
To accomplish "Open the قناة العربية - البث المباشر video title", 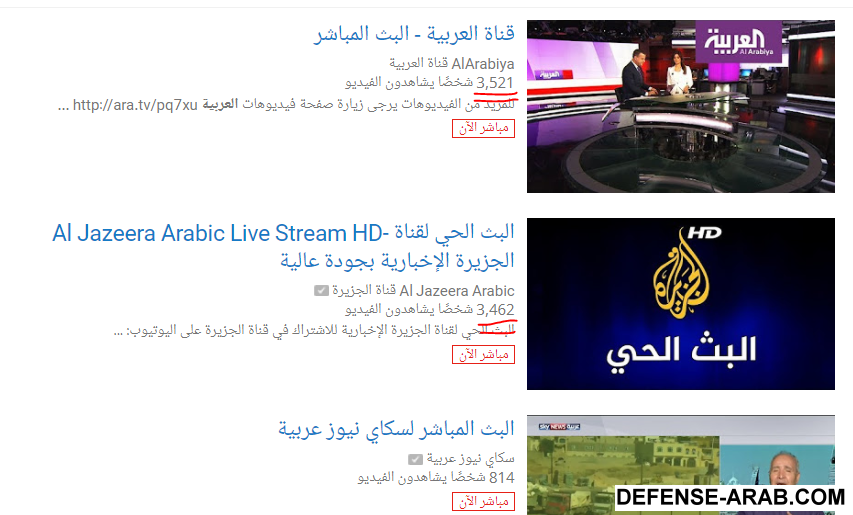I will pos(414,34).
